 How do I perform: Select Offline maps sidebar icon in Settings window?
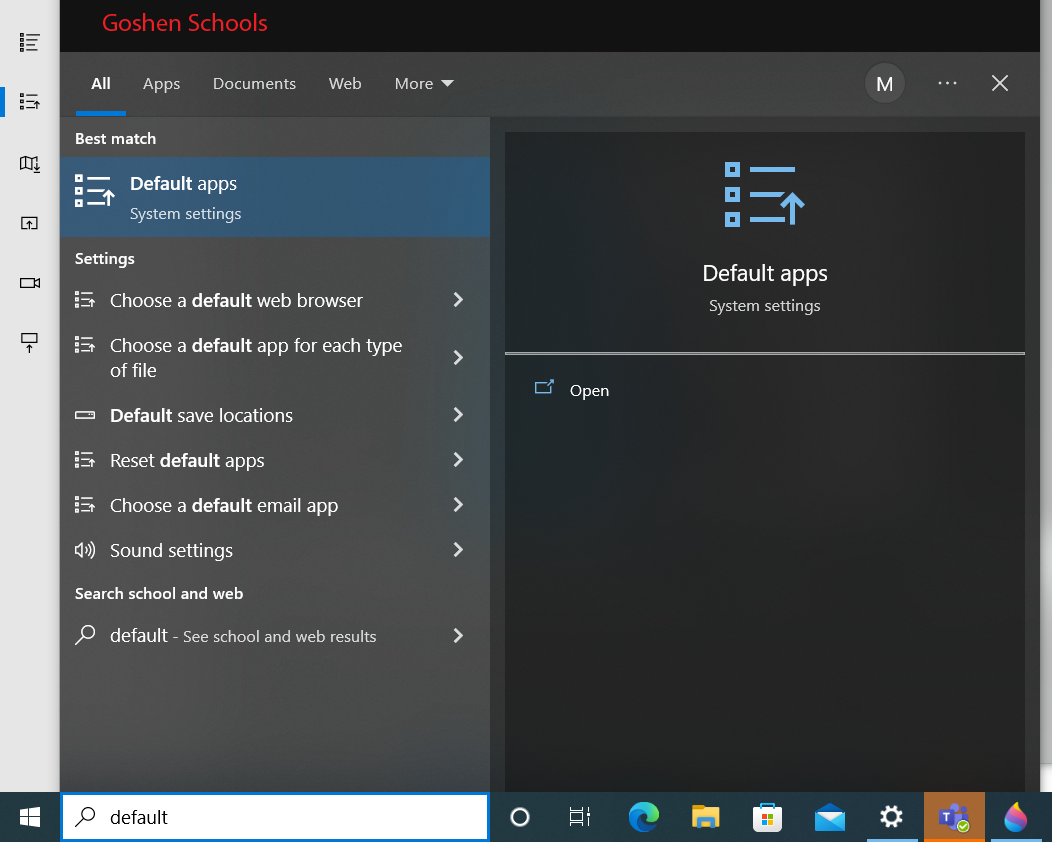coord(30,163)
